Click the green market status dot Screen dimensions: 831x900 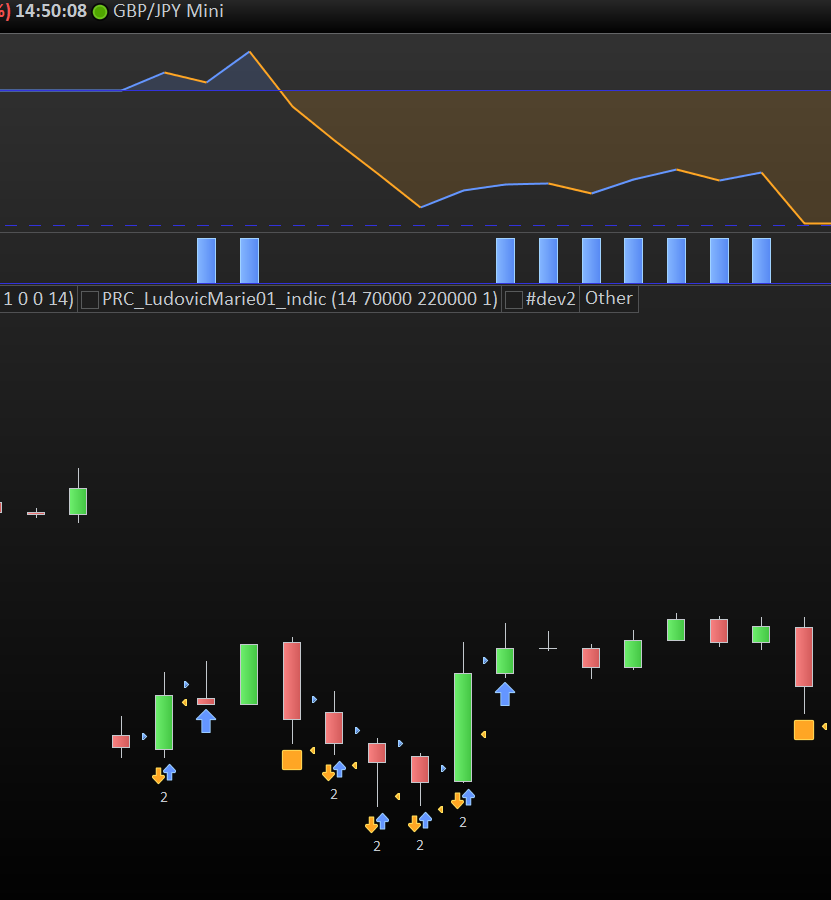point(100,11)
